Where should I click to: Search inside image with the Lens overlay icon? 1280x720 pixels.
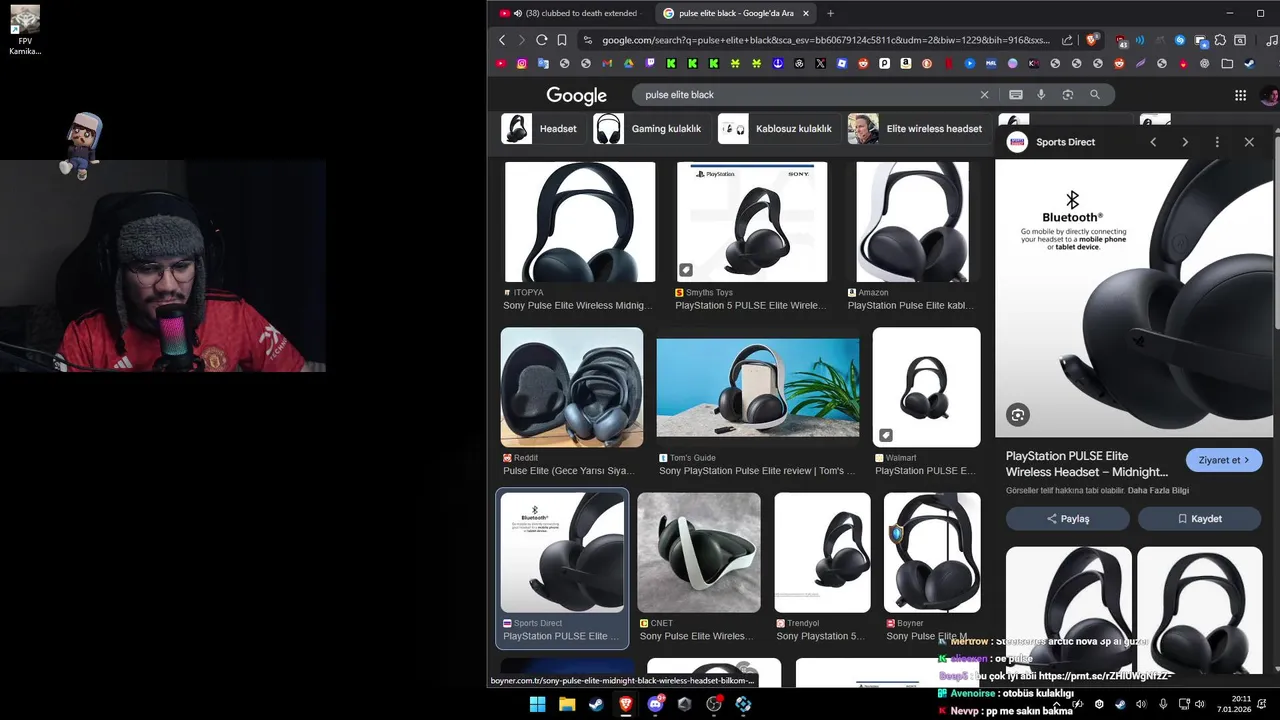1017,415
